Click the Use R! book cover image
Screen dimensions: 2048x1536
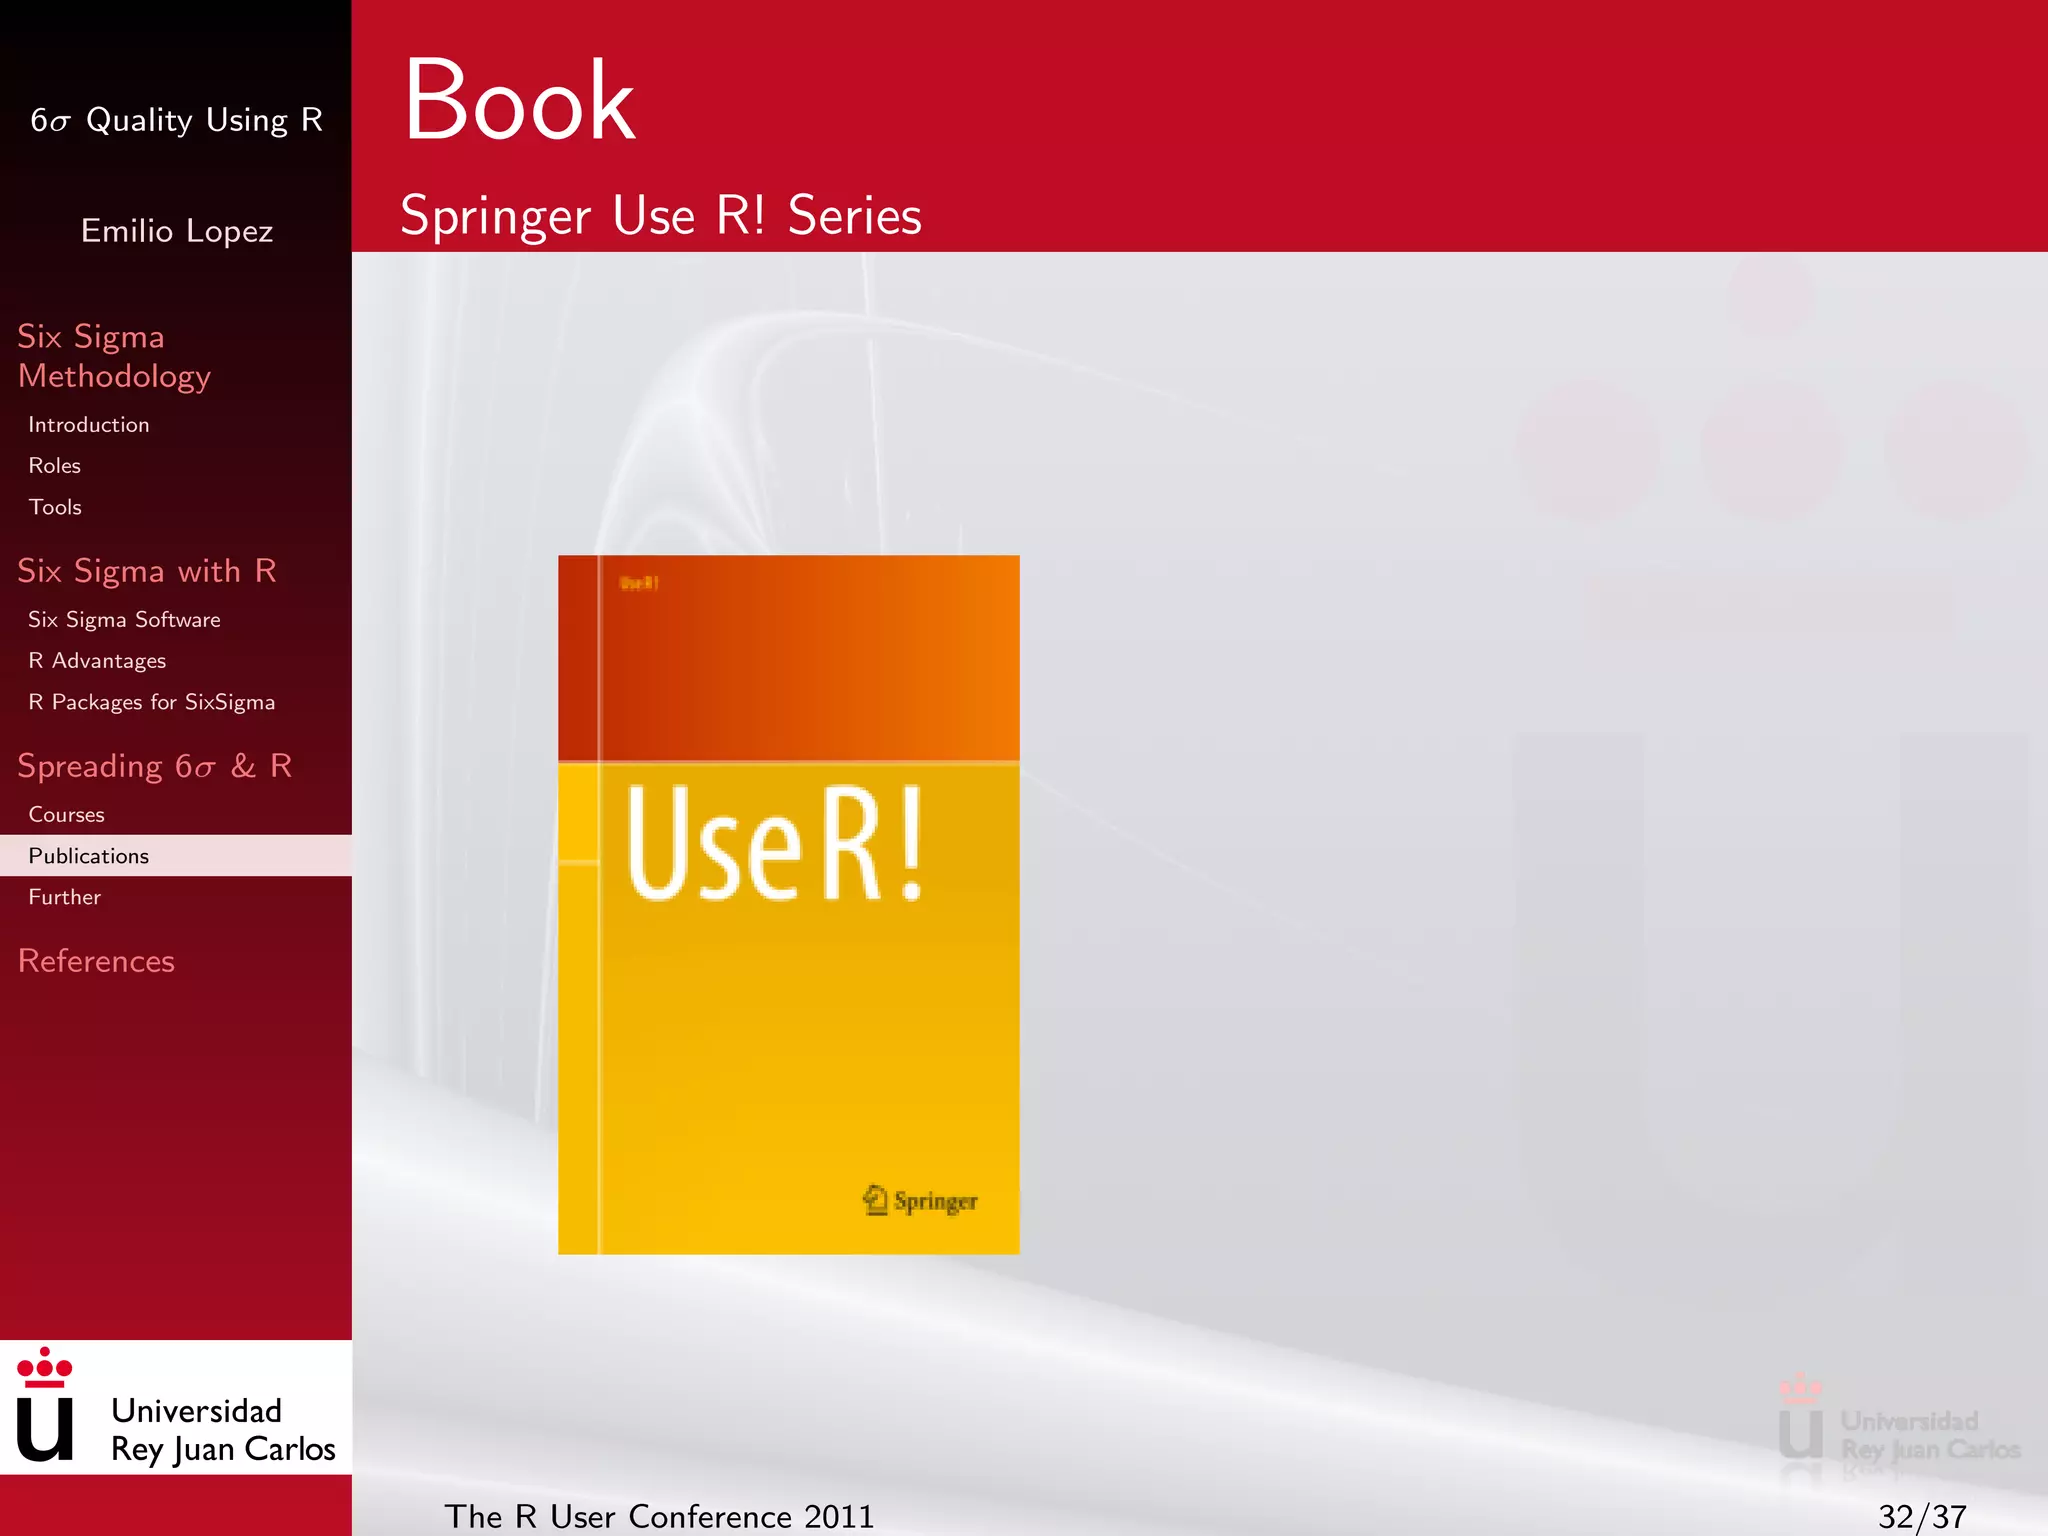(x=789, y=904)
